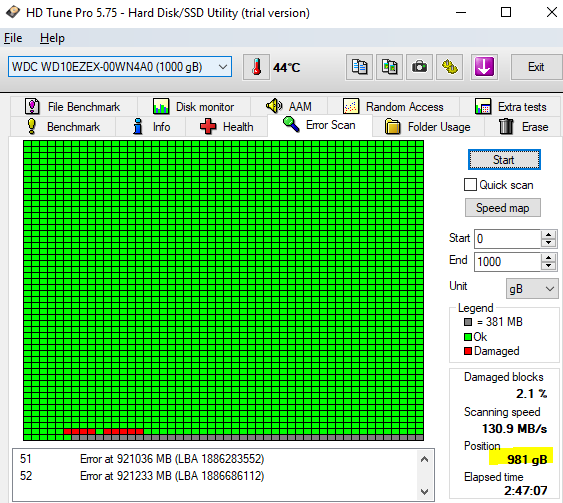Click the camera save screenshot icon
The height and width of the screenshot is (503, 563).
coord(419,67)
